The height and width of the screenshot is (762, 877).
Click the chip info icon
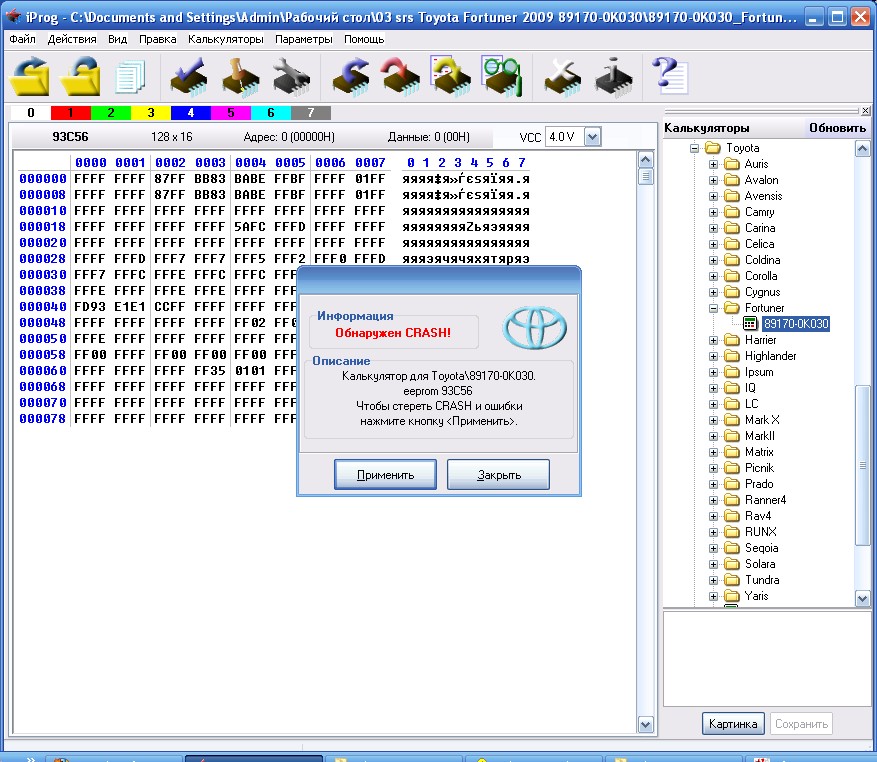[611, 76]
